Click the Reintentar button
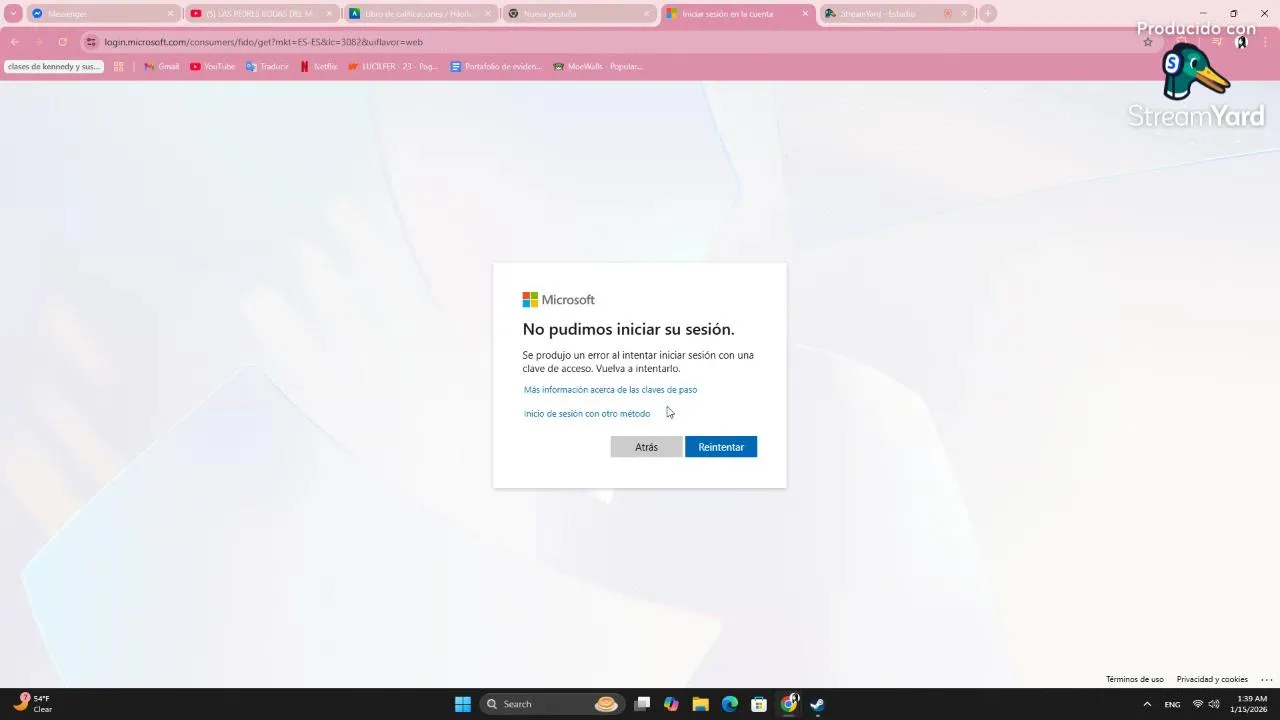Viewport: 1280px width, 720px height. pyautogui.click(x=720, y=447)
